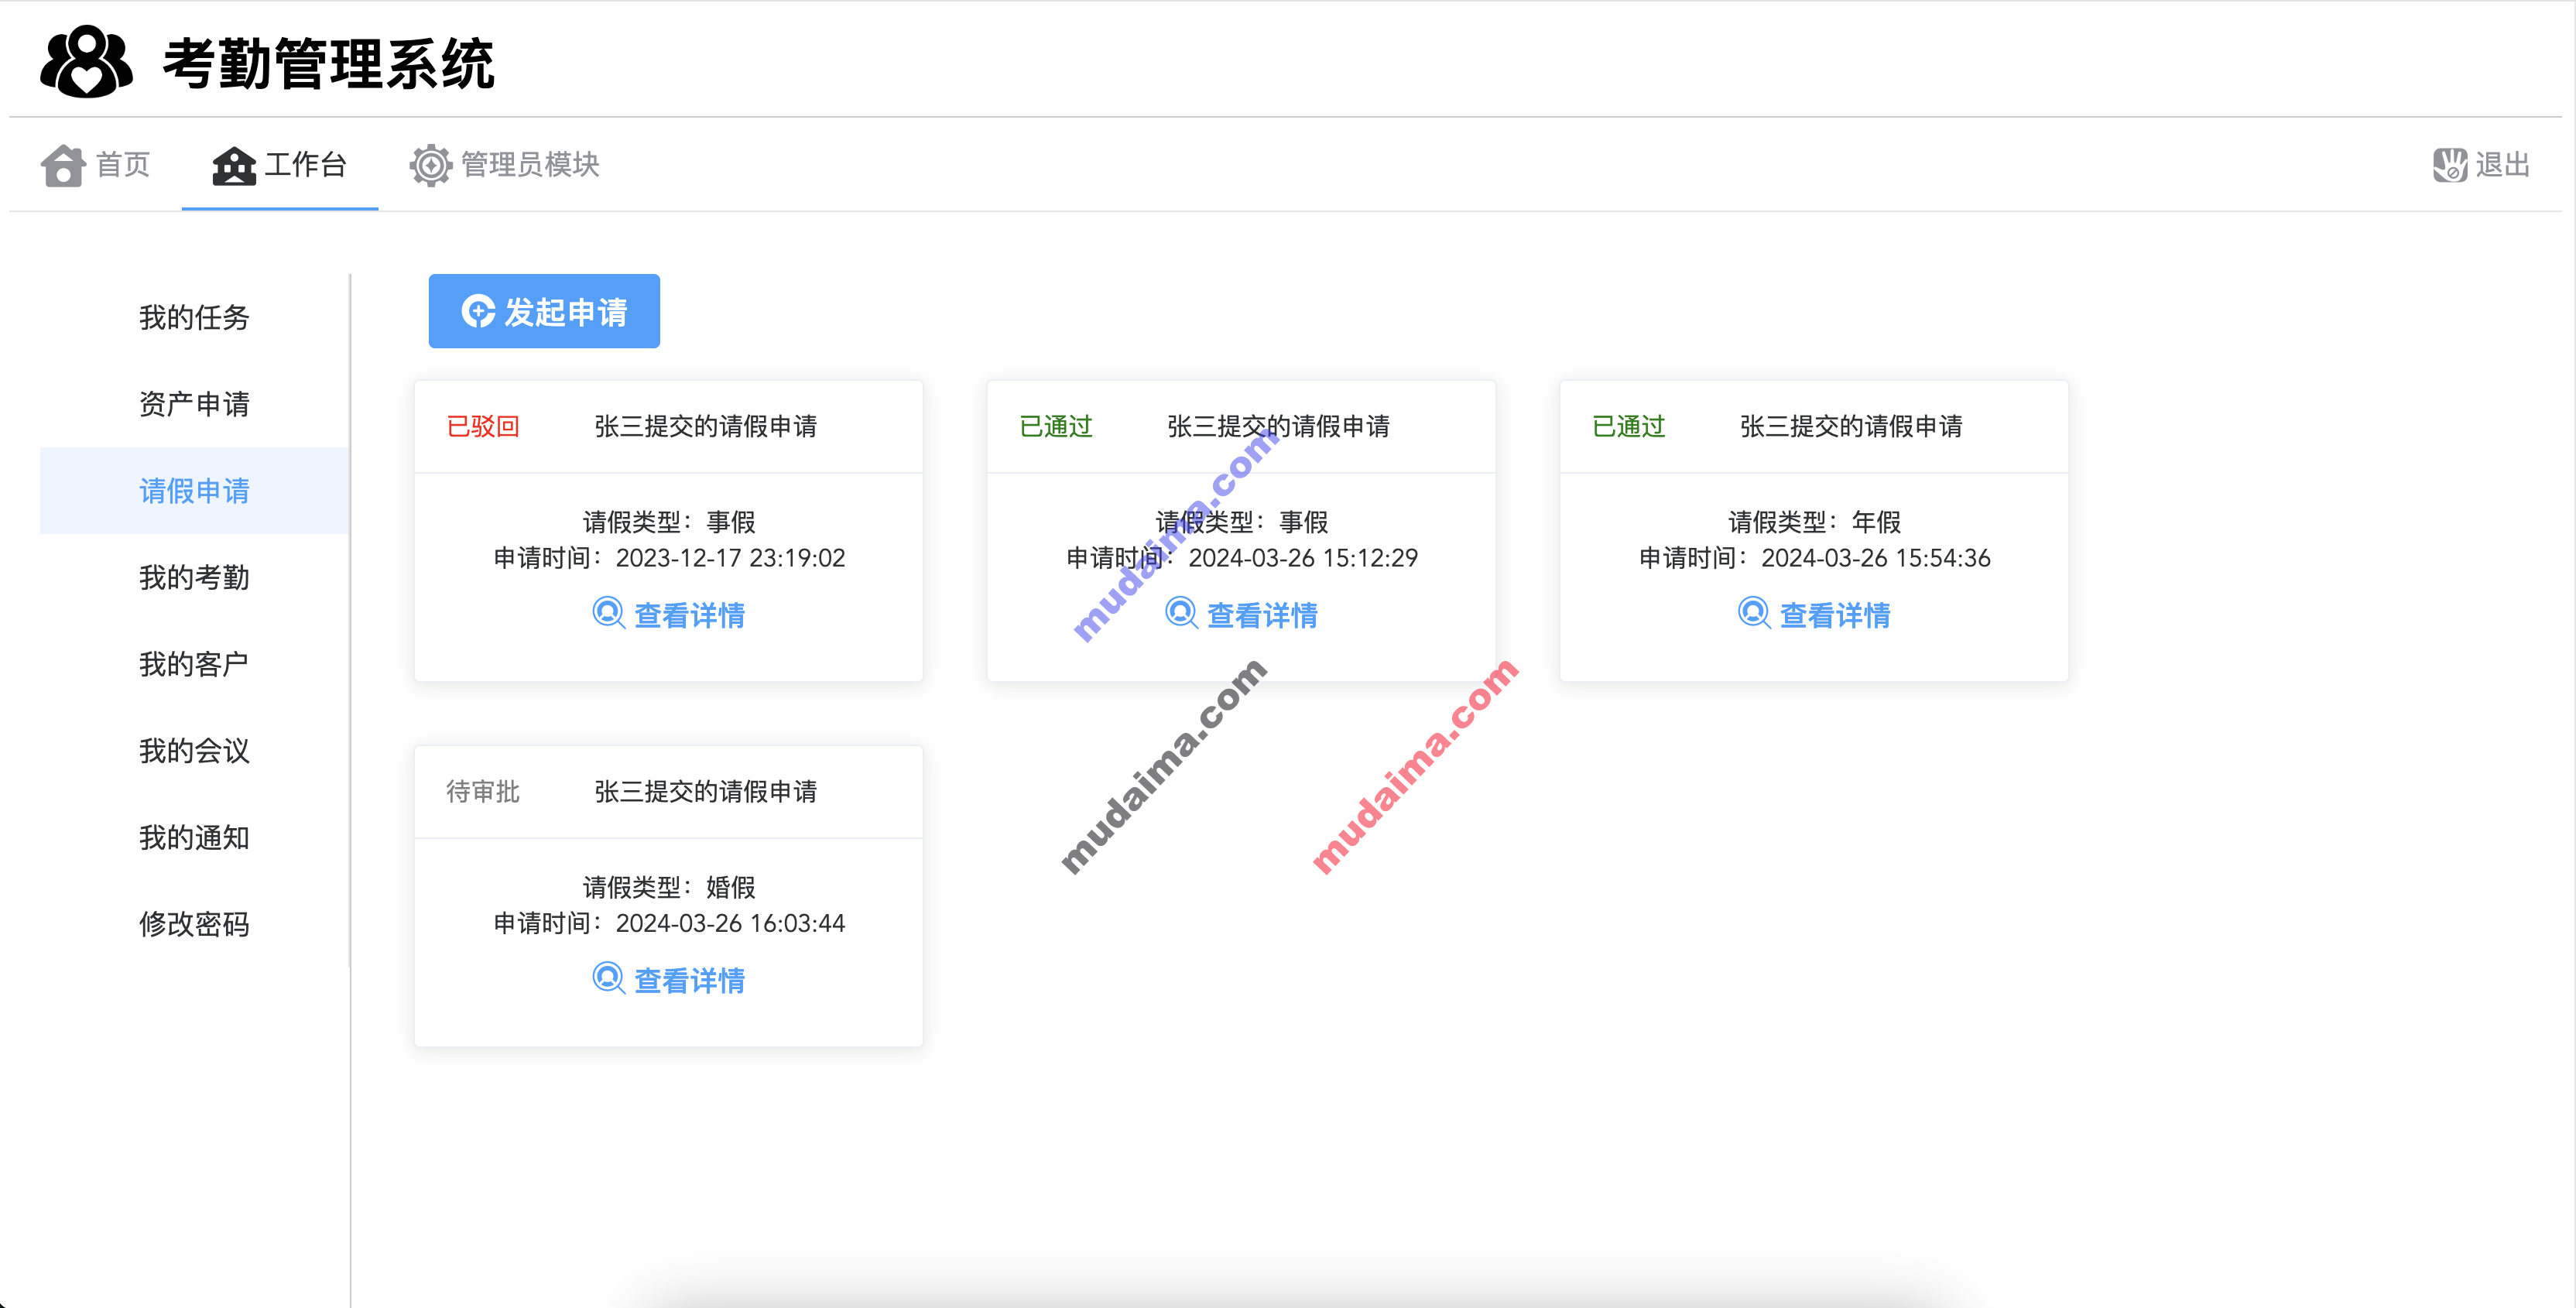This screenshot has height=1308, width=2576.
Task: Click the 待审批 status label
Action: pos(483,792)
